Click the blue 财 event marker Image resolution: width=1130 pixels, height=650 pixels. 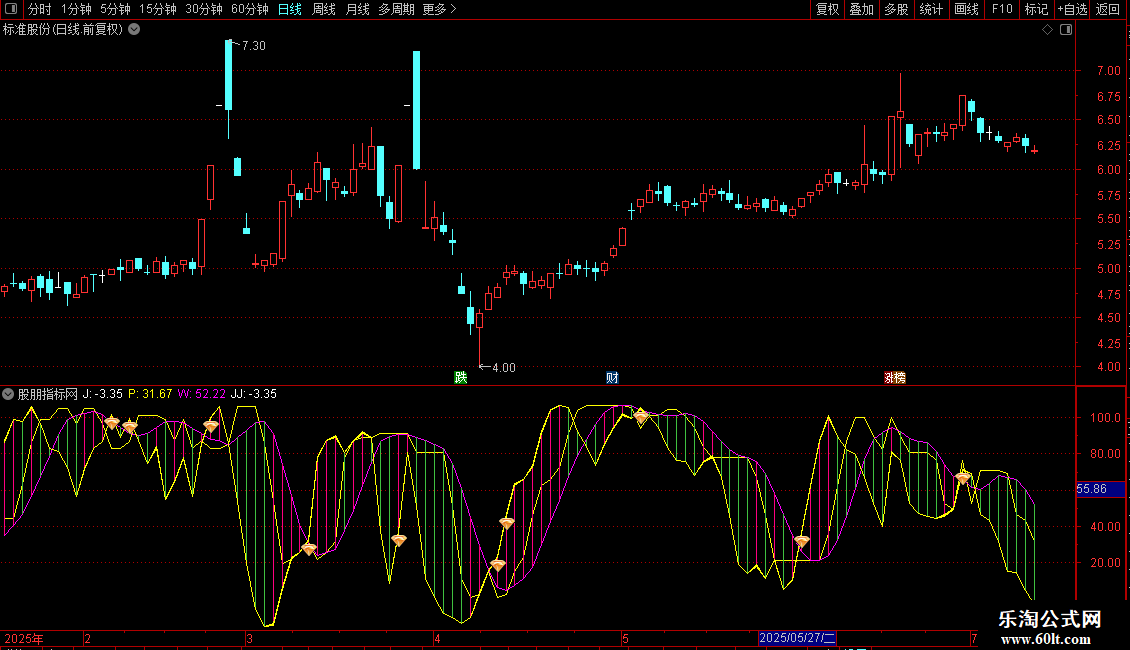tap(612, 378)
